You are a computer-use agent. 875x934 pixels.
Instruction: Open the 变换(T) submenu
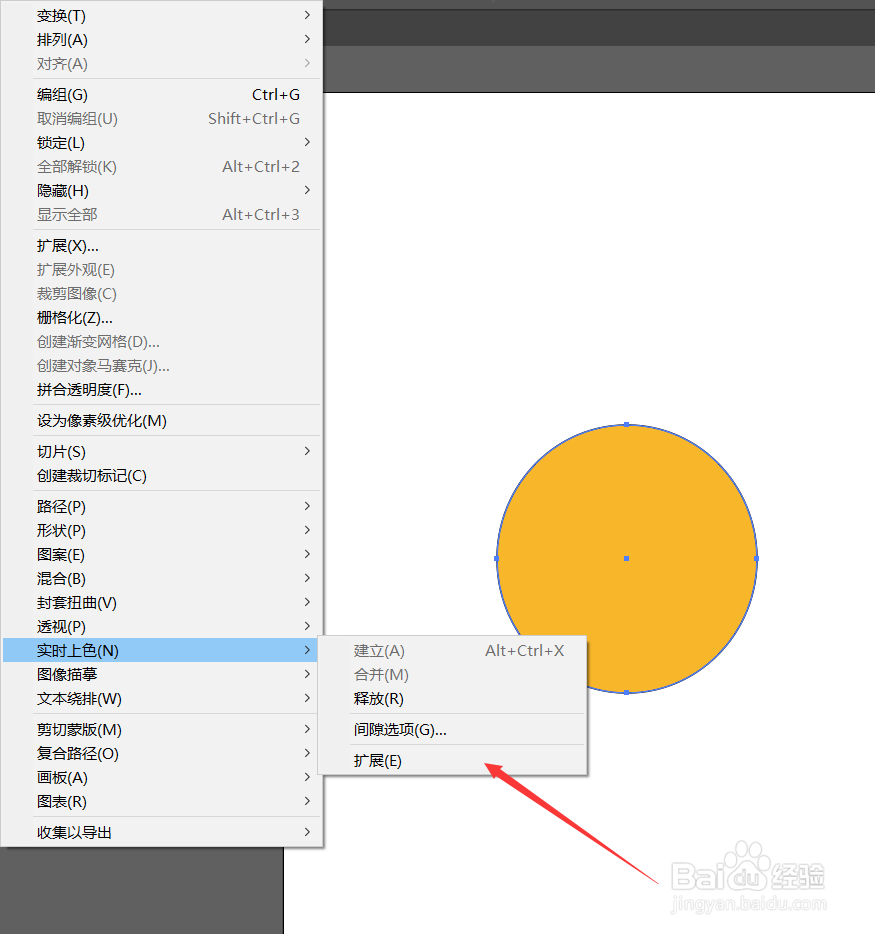(162, 15)
